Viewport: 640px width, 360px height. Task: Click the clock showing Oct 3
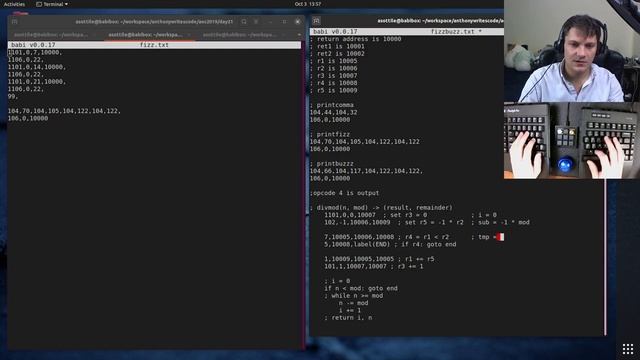tap(308, 4)
